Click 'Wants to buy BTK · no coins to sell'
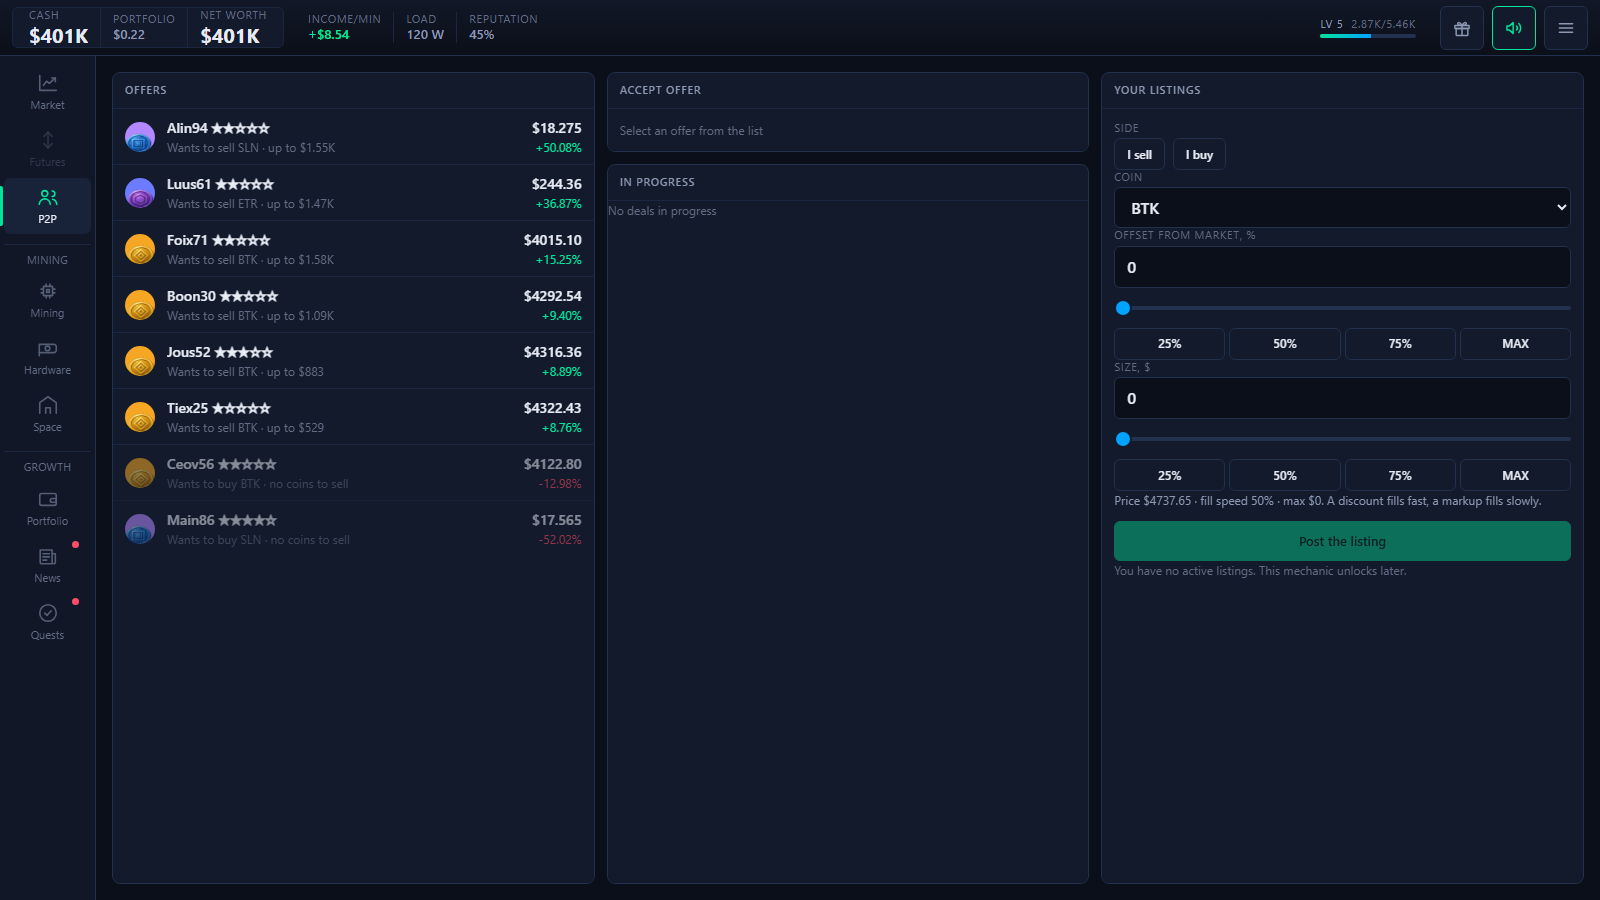This screenshot has width=1600, height=900. [258, 484]
